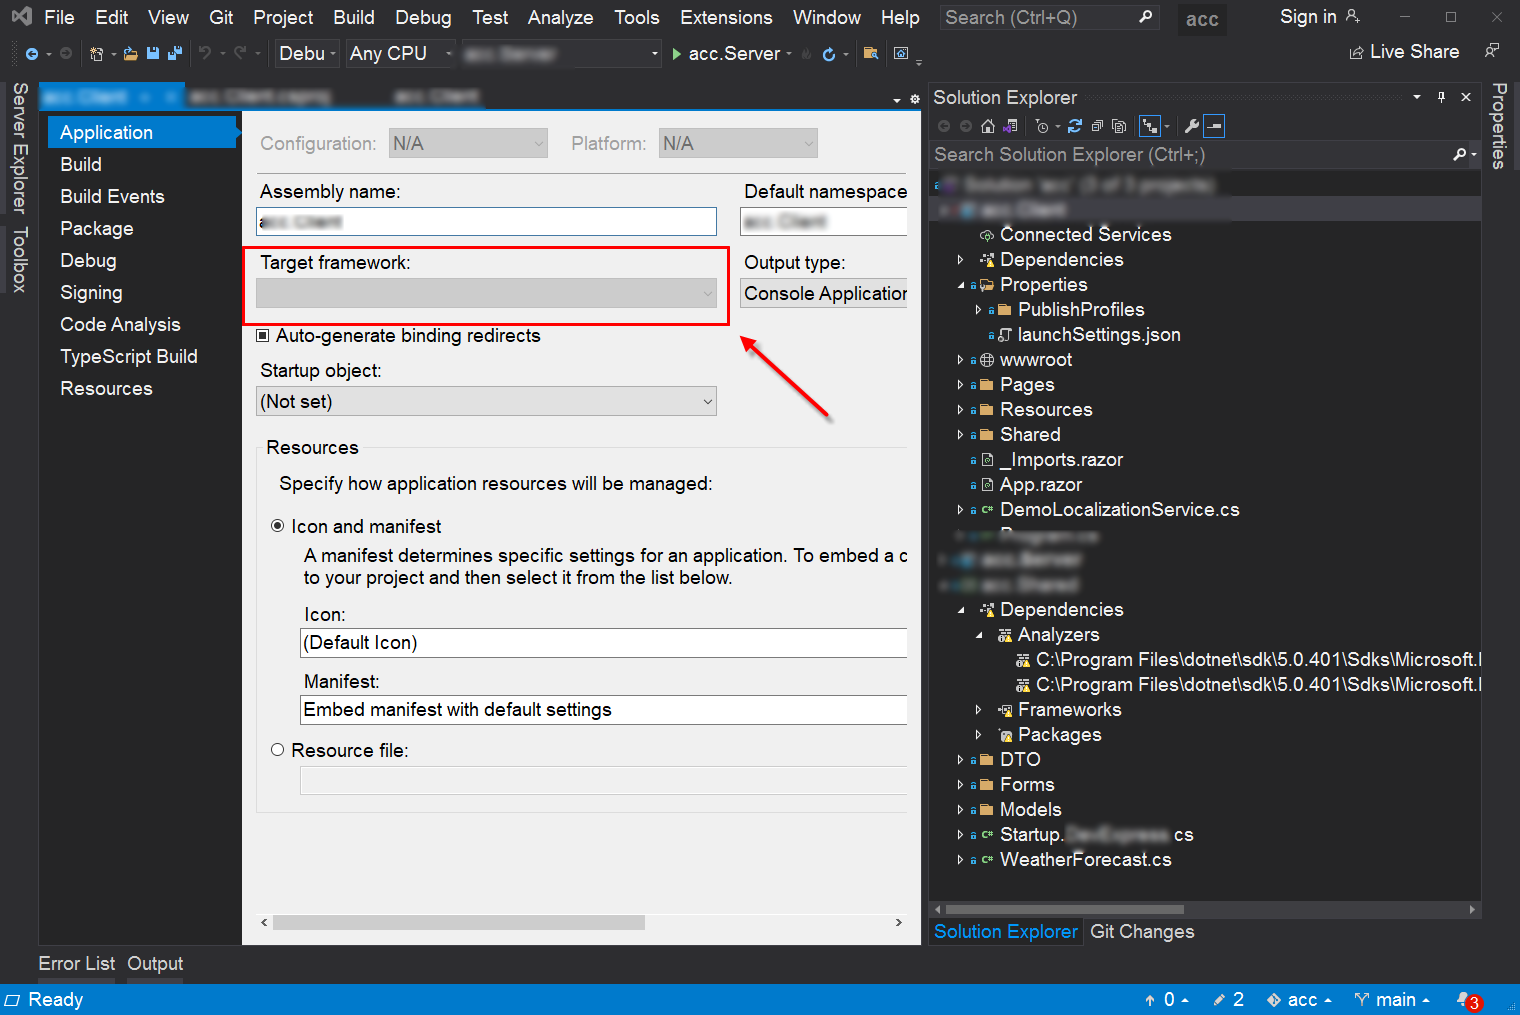Click the Find in Files icon
This screenshot has width=1520, height=1015.
click(x=871, y=54)
